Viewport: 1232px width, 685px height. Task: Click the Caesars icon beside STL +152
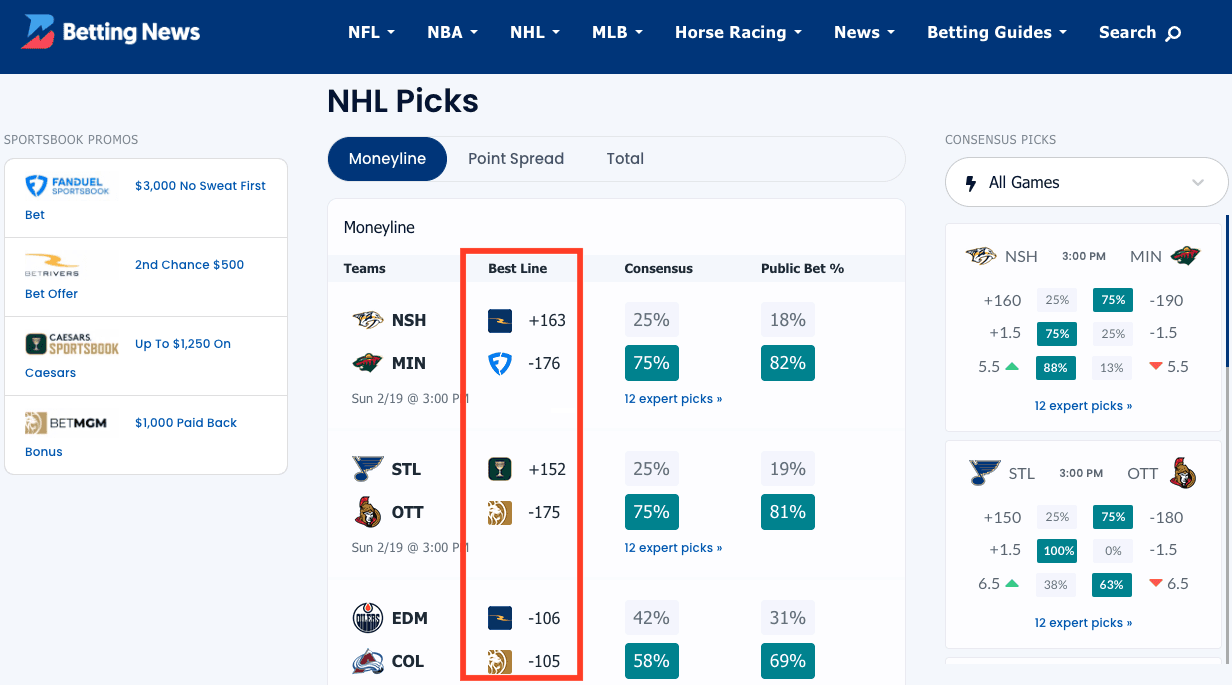point(500,469)
